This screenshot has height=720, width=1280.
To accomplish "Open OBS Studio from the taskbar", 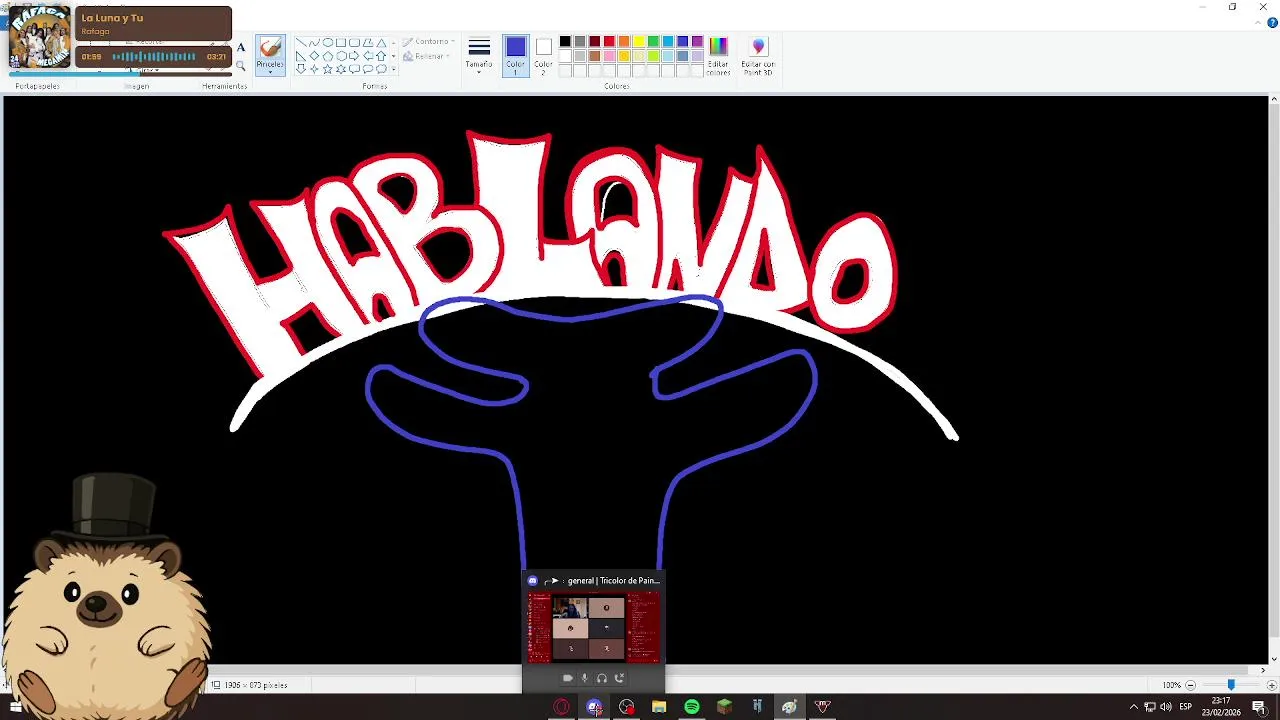I will pyautogui.click(x=627, y=707).
